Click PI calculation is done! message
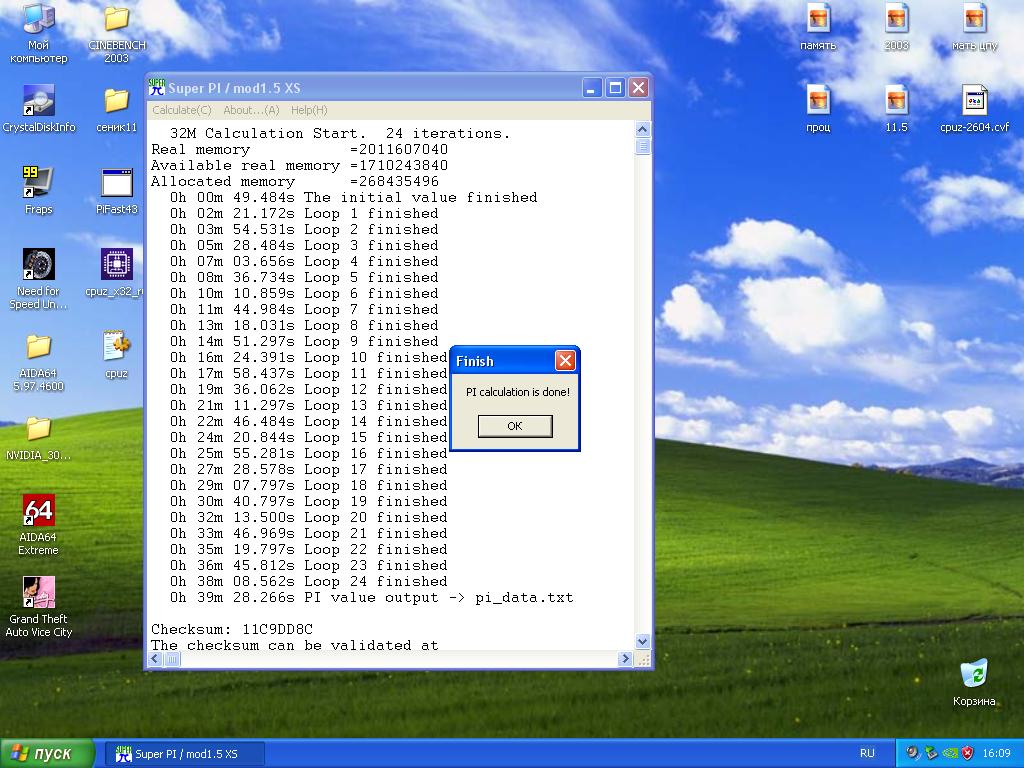Viewport: 1024px width, 768px height. click(x=517, y=392)
